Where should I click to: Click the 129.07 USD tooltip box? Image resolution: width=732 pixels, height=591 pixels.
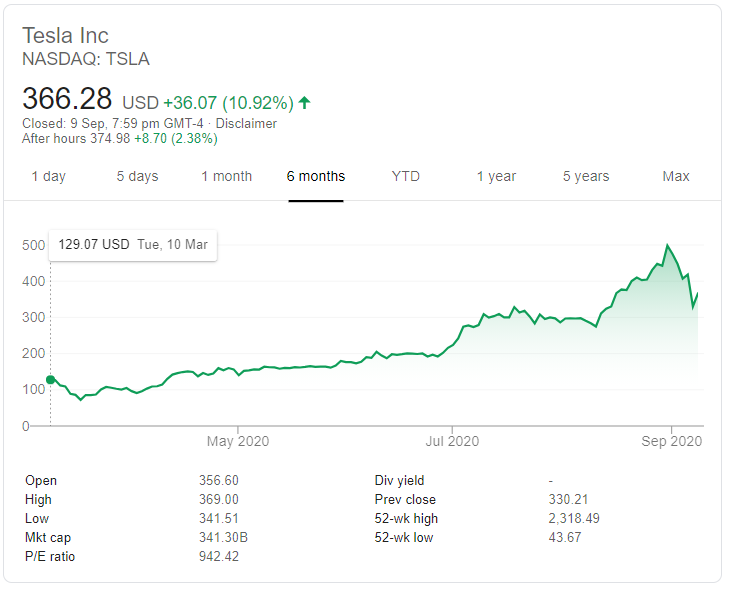click(x=133, y=245)
